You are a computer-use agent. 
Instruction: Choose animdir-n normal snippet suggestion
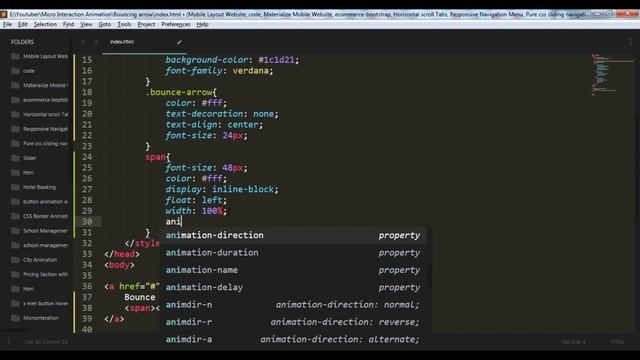293,305
